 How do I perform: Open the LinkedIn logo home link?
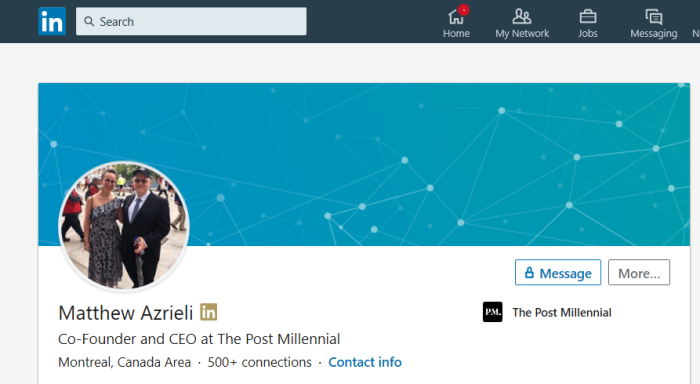pos(52,21)
